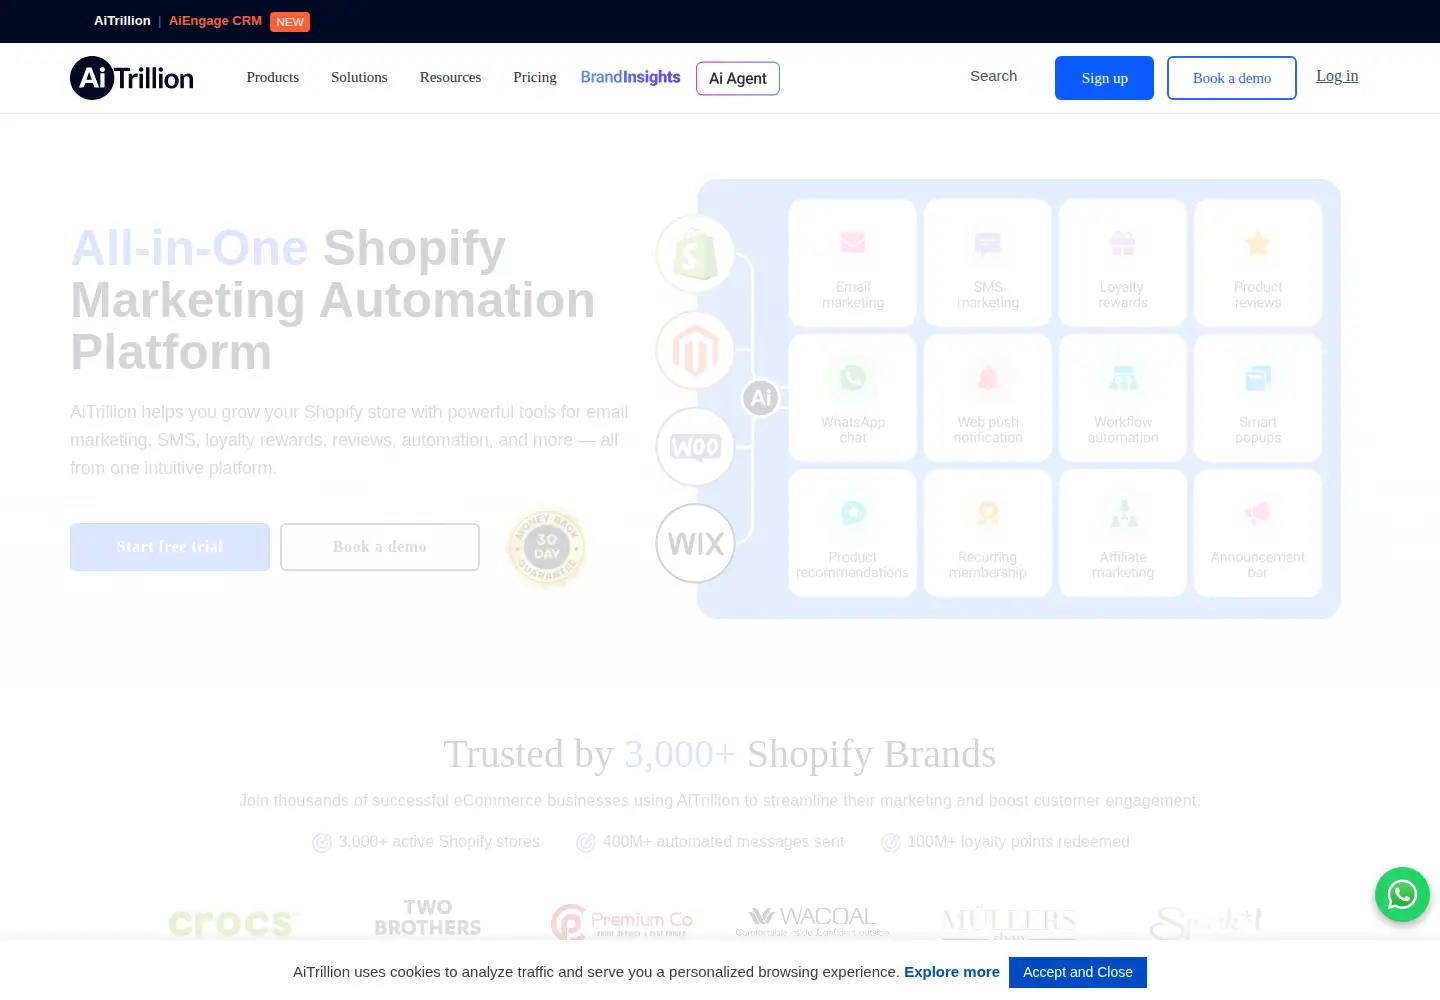
Task: Open the Workflow automation tile
Action: [1123, 398]
